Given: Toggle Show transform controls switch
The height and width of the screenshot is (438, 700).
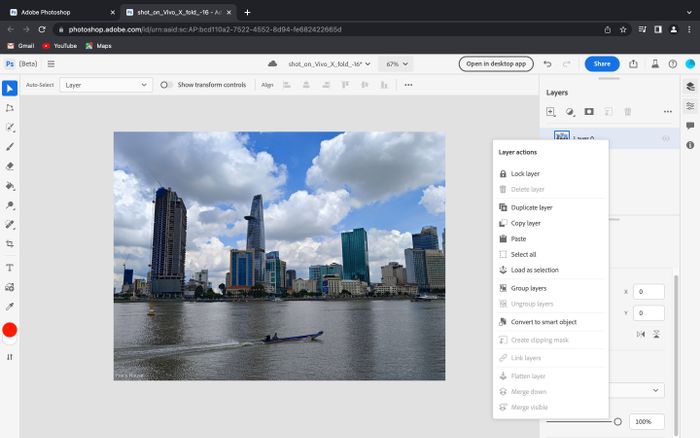Looking at the screenshot, I should [x=166, y=85].
